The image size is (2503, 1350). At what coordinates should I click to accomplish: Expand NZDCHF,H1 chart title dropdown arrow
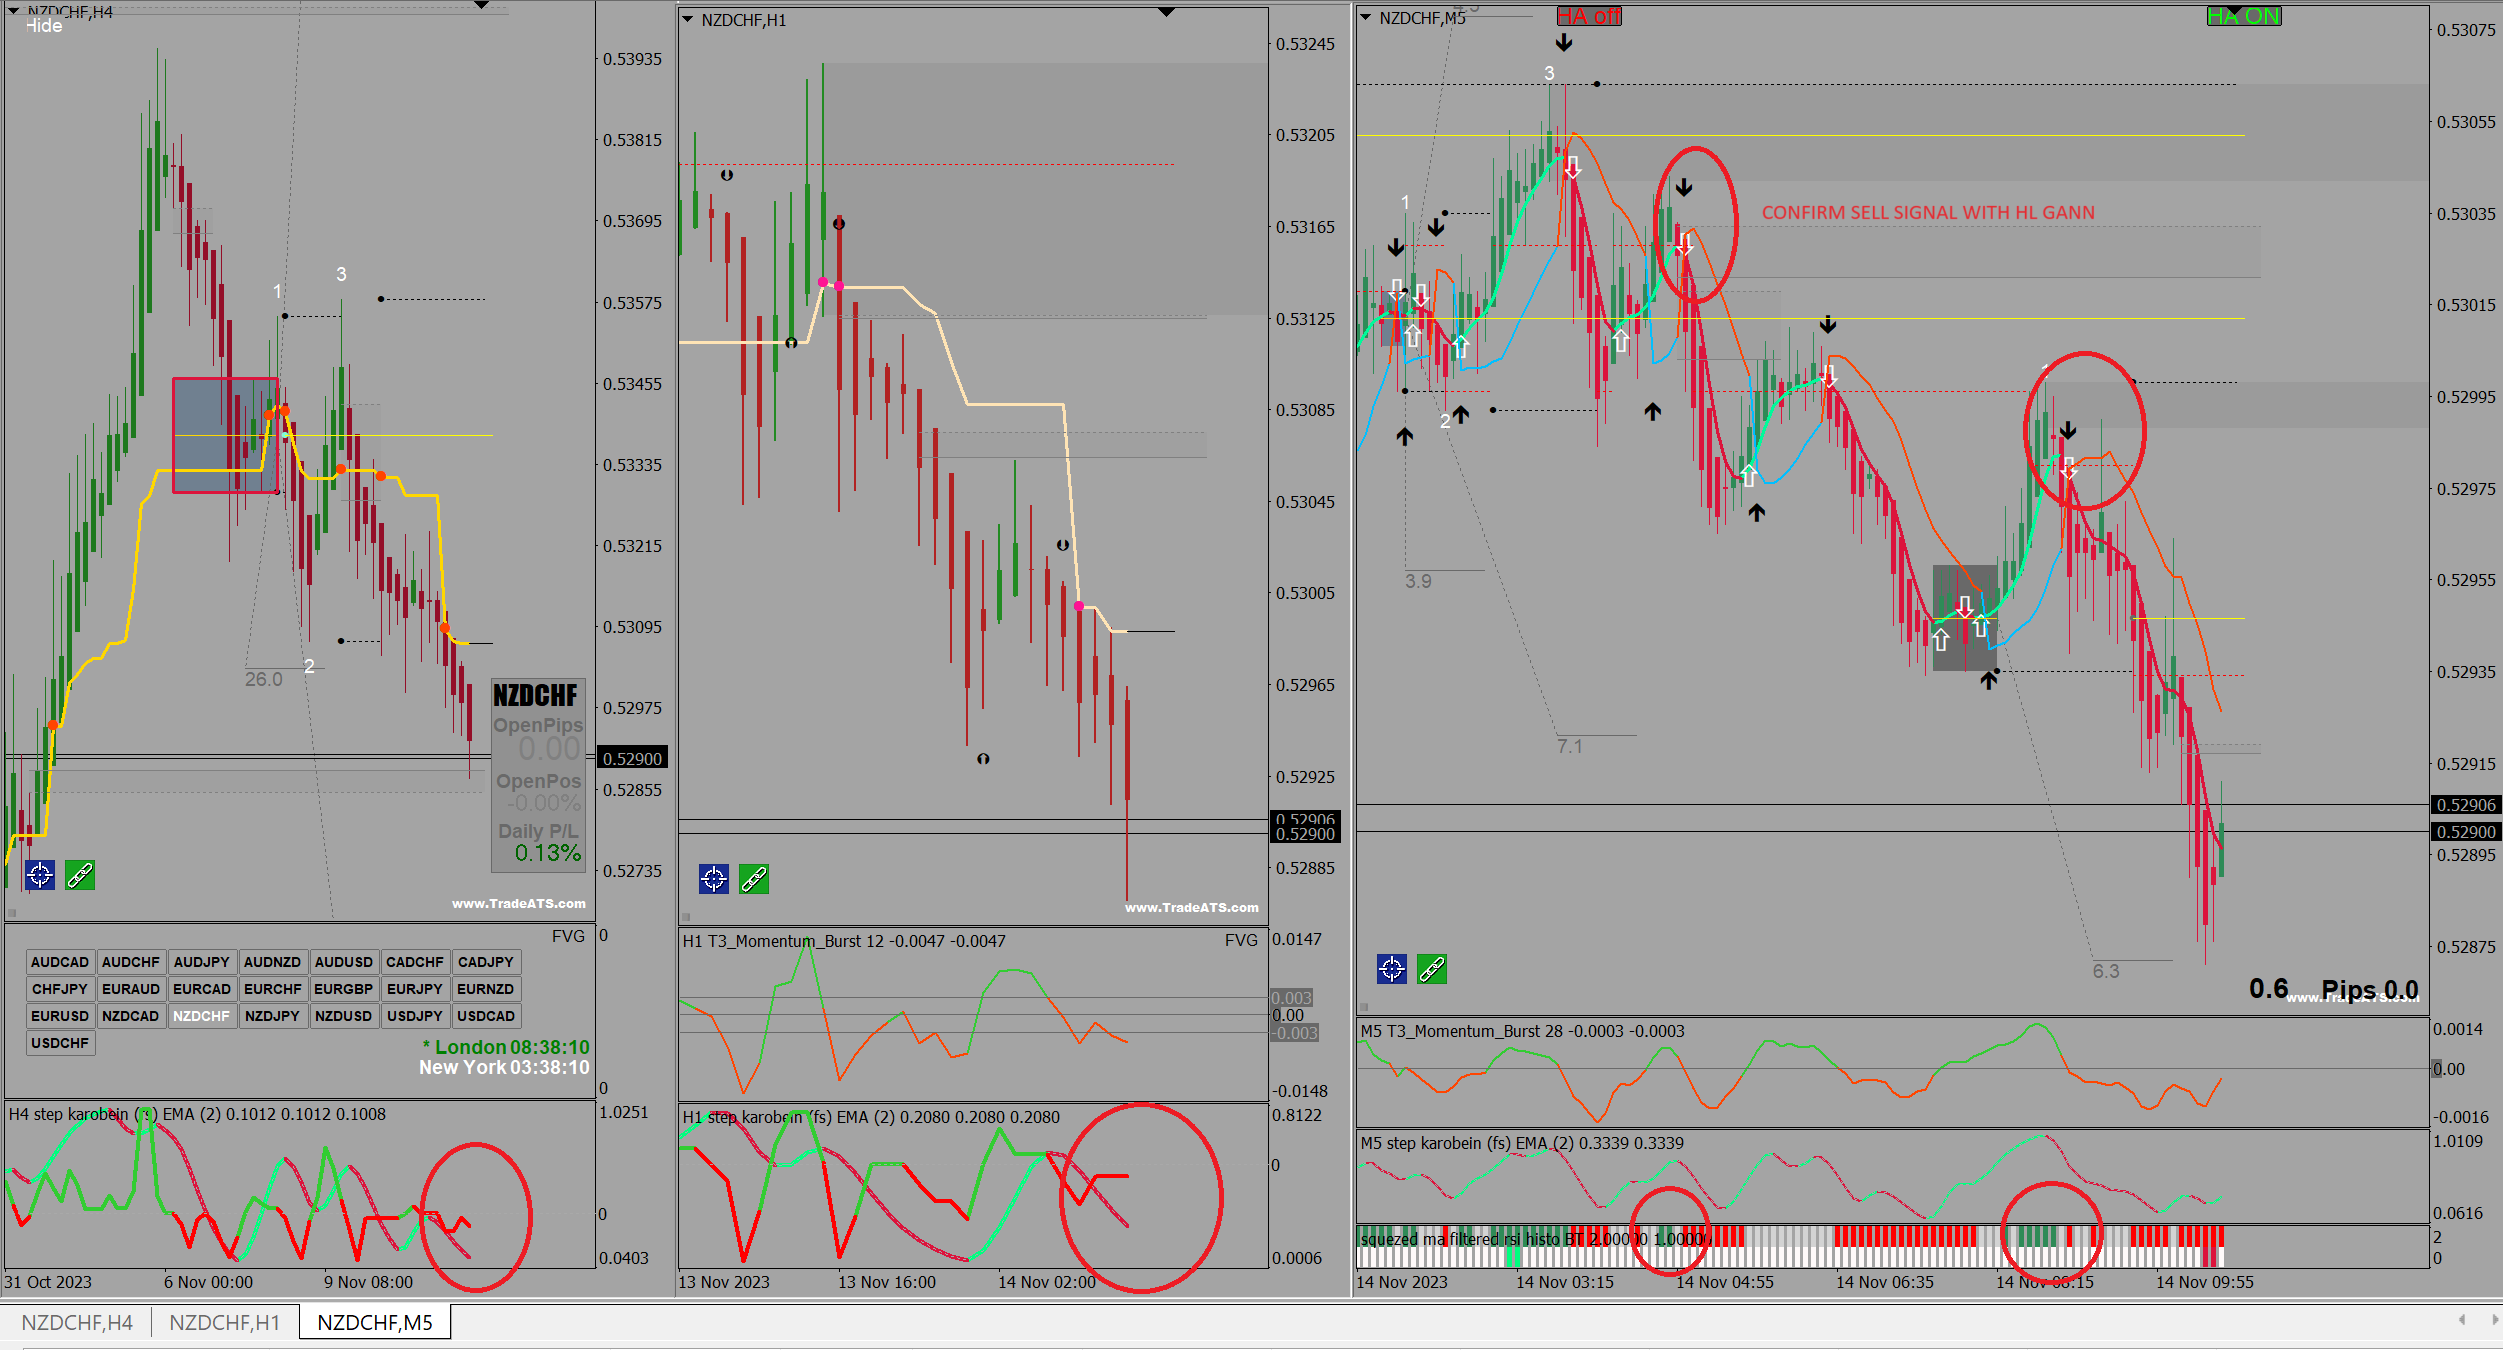pyautogui.click(x=687, y=19)
